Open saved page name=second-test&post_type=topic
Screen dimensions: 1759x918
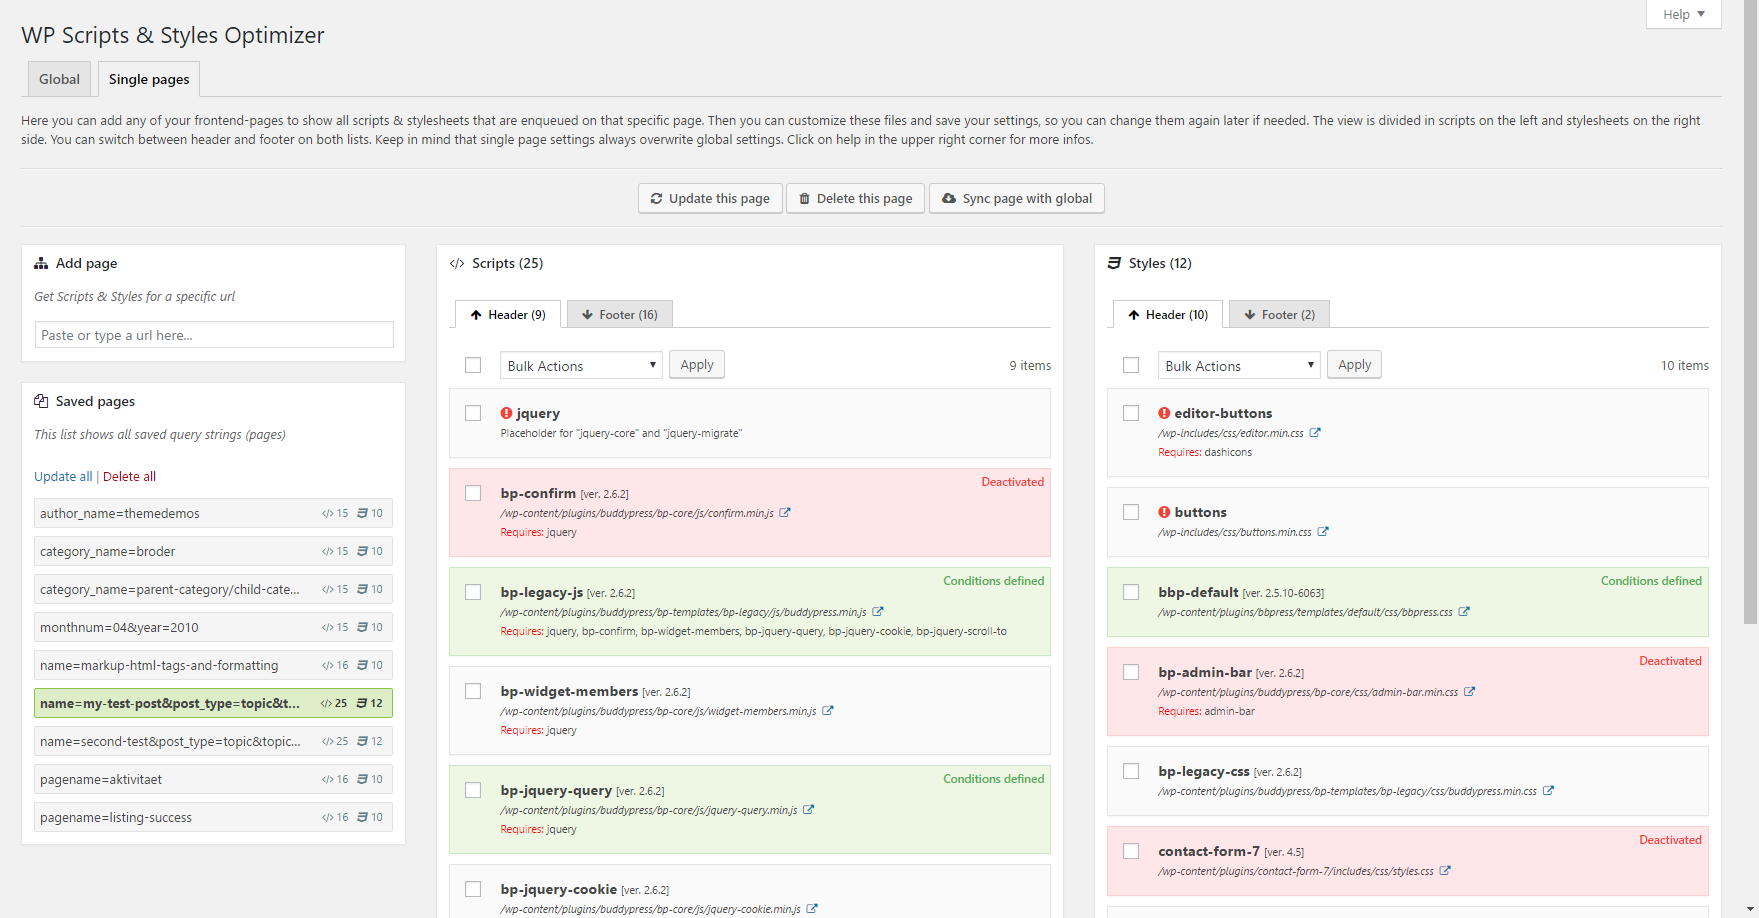pyautogui.click(x=213, y=741)
